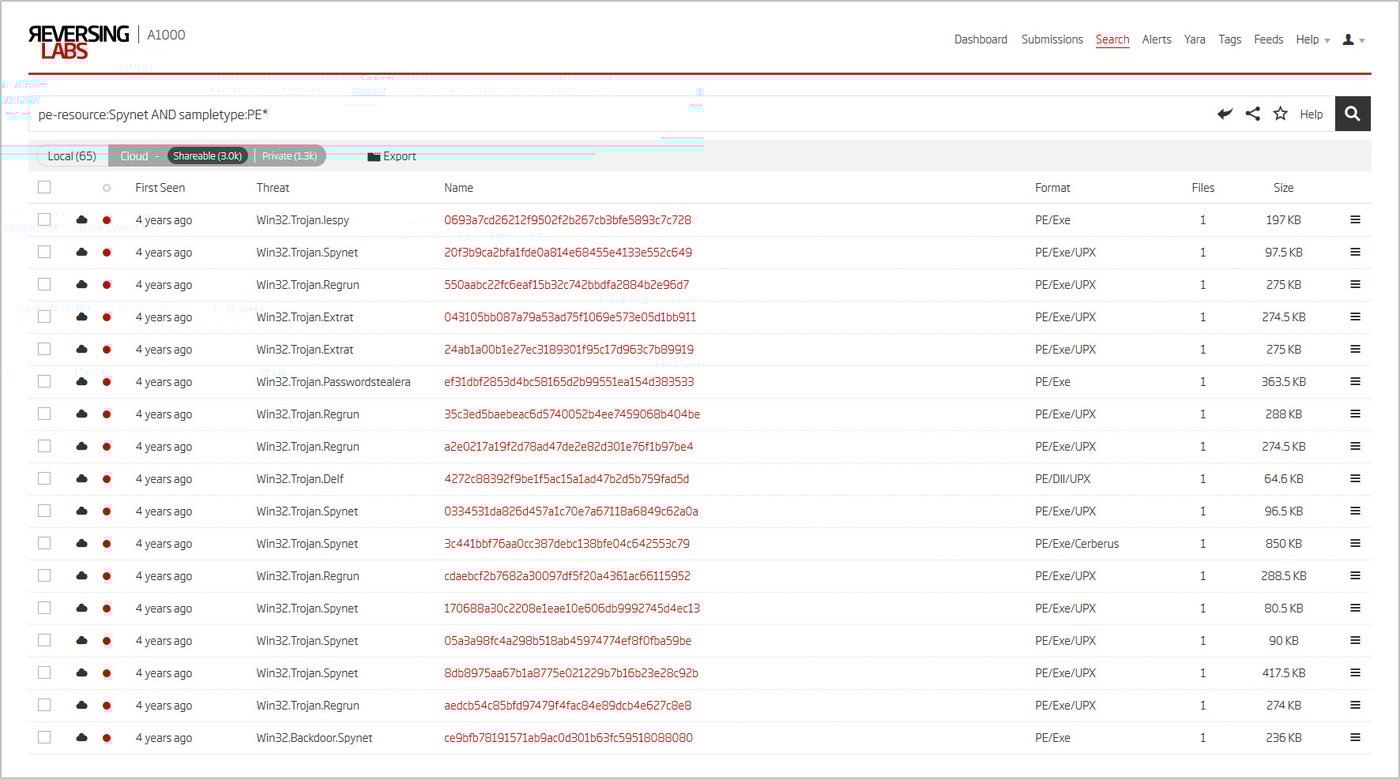Open row menu for 35c3ed5baebeac sample

click(x=1355, y=414)
